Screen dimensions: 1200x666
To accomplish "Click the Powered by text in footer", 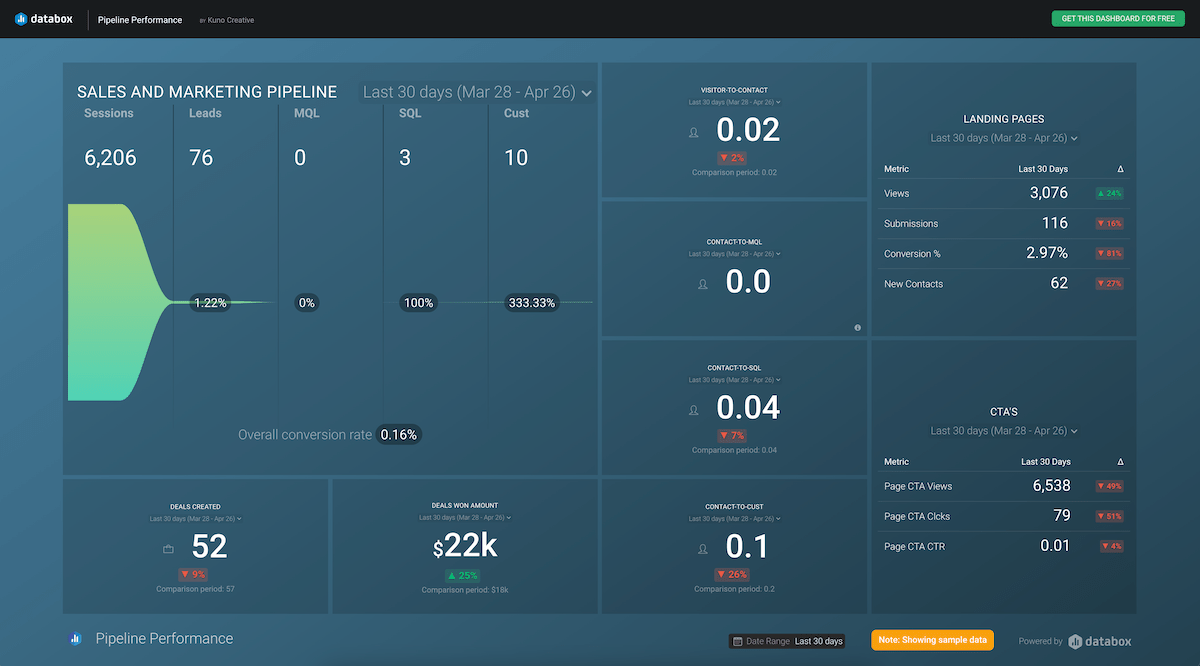I will [x=1040, y=641].
